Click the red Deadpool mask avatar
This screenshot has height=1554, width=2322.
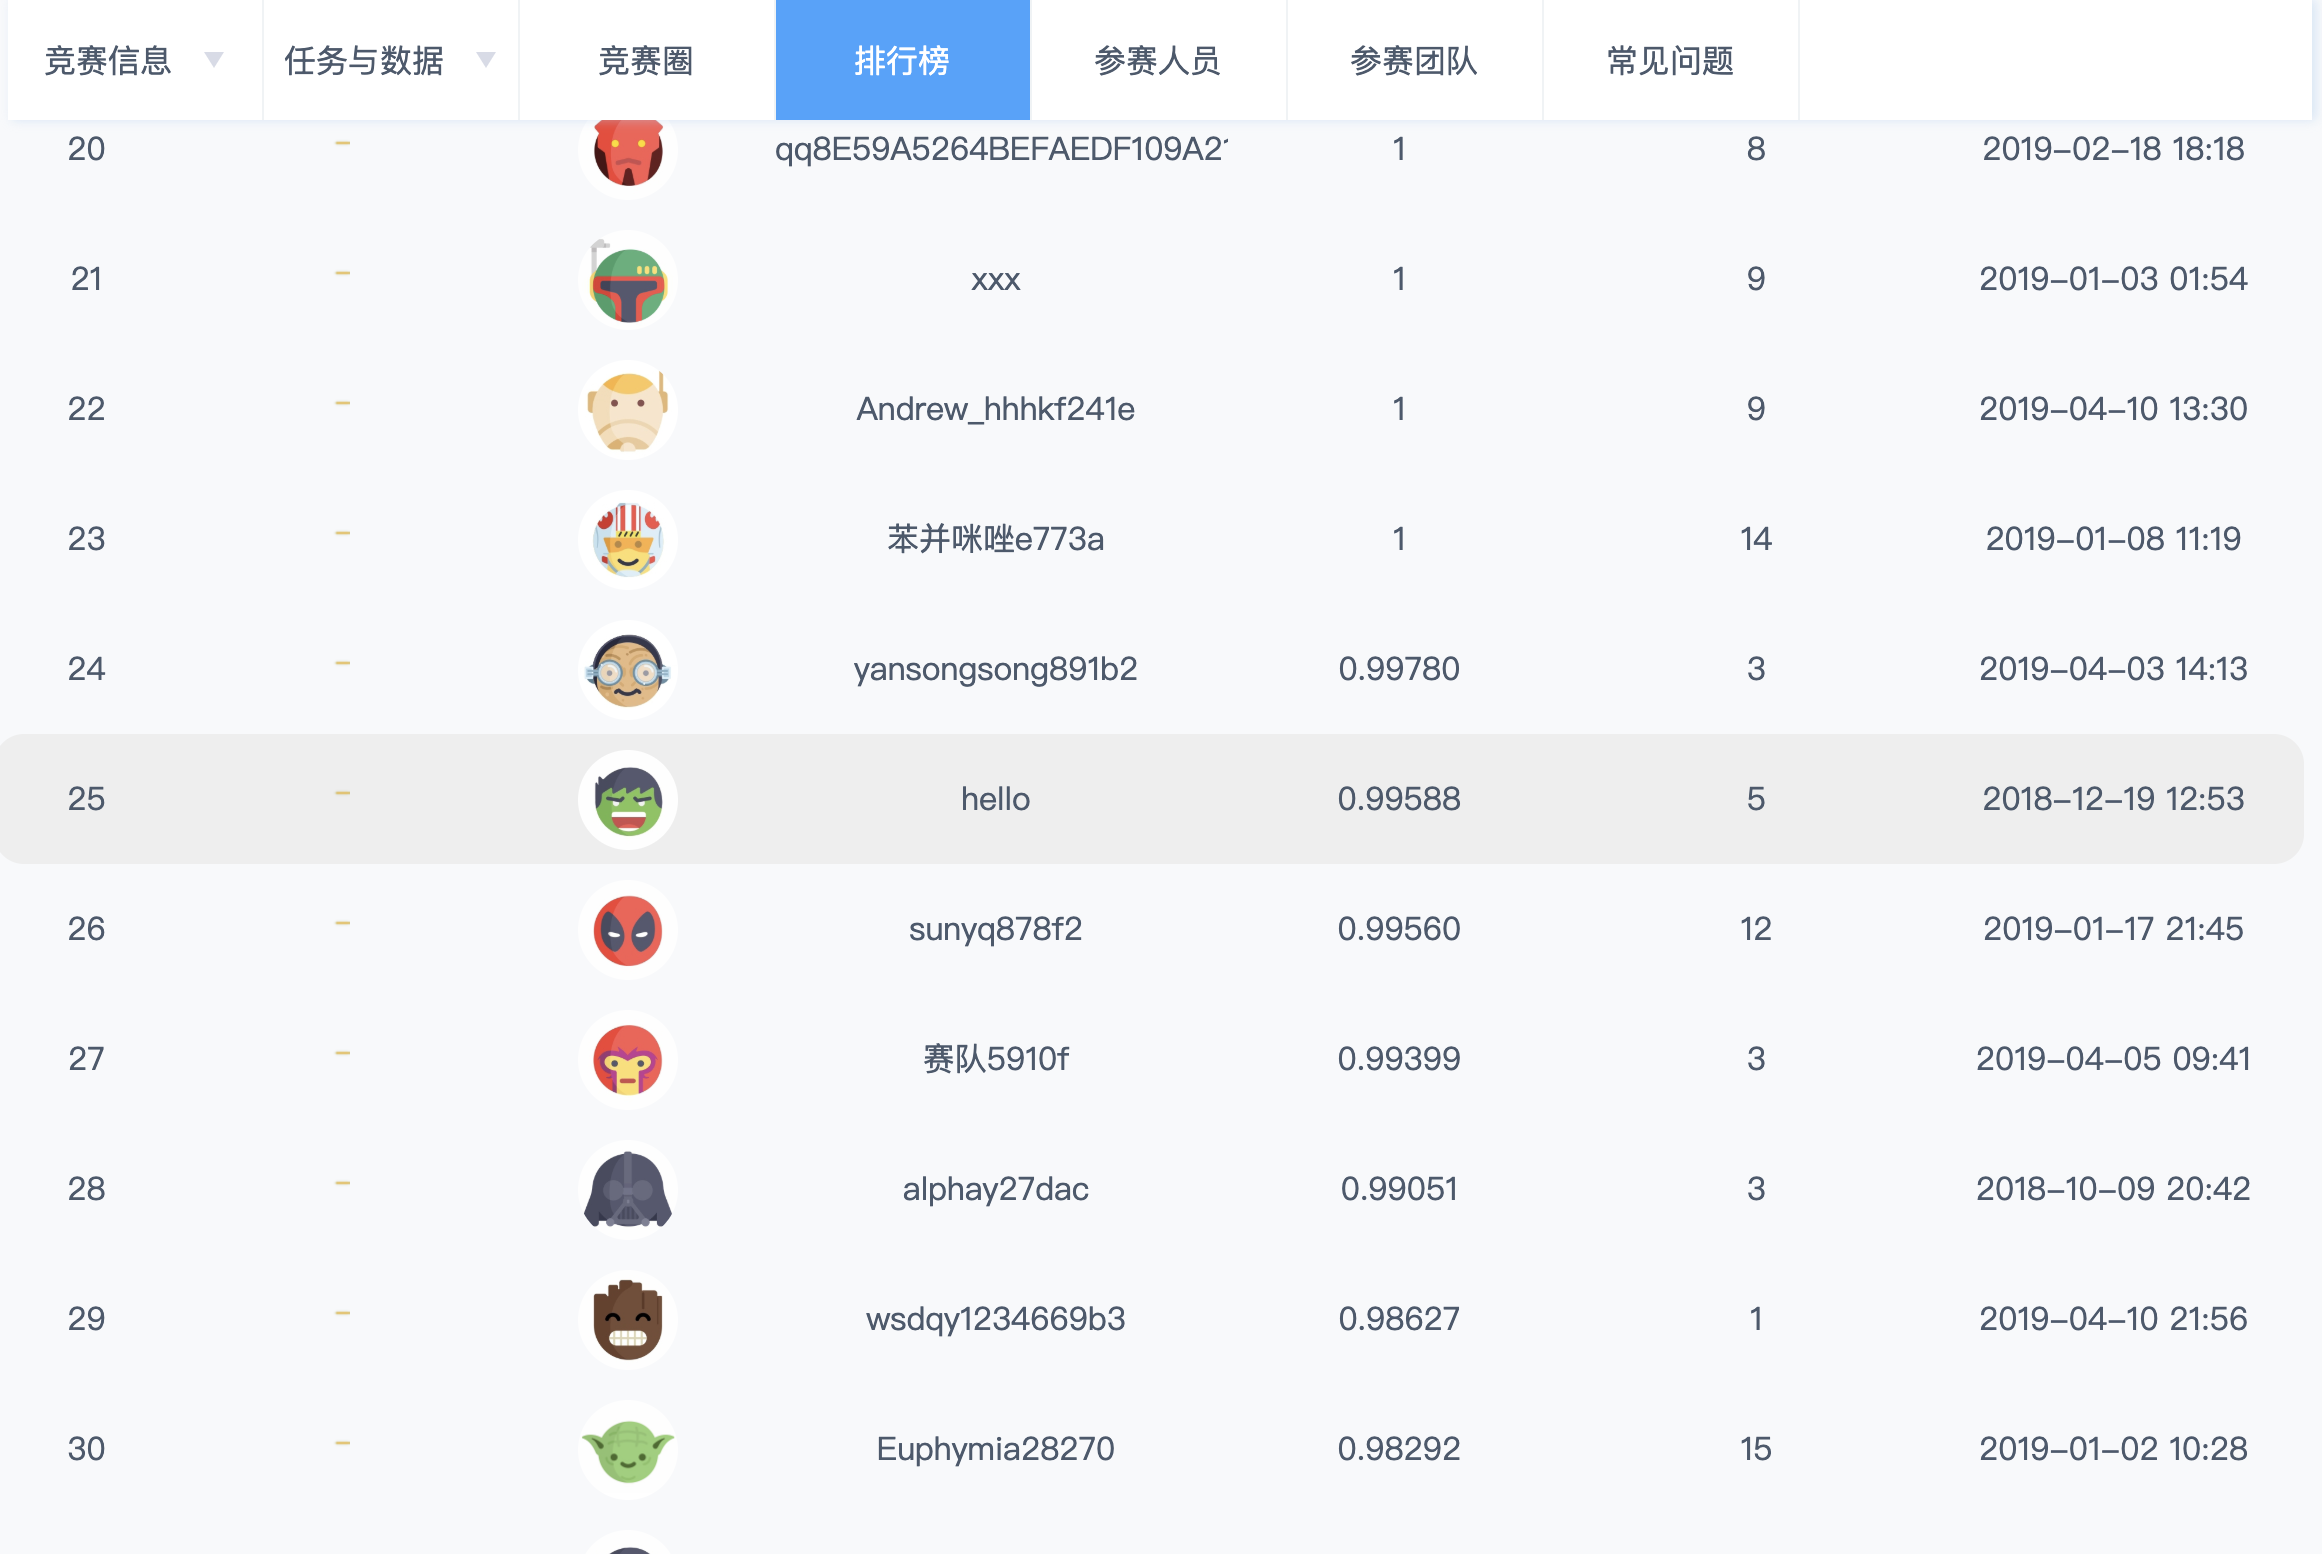pyautogui.click(x=628, y=930)
